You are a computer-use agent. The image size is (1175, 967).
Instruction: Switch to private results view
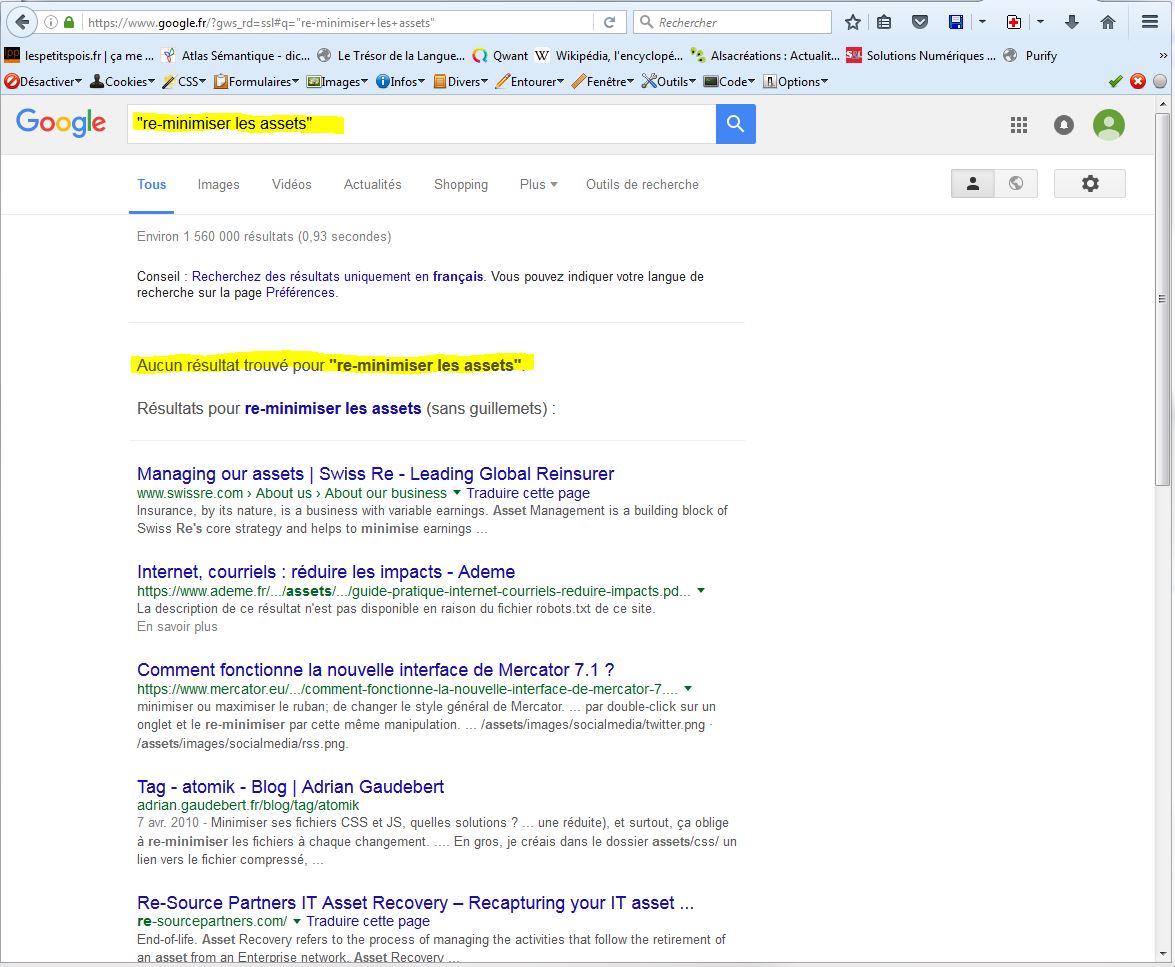[972, 184]
